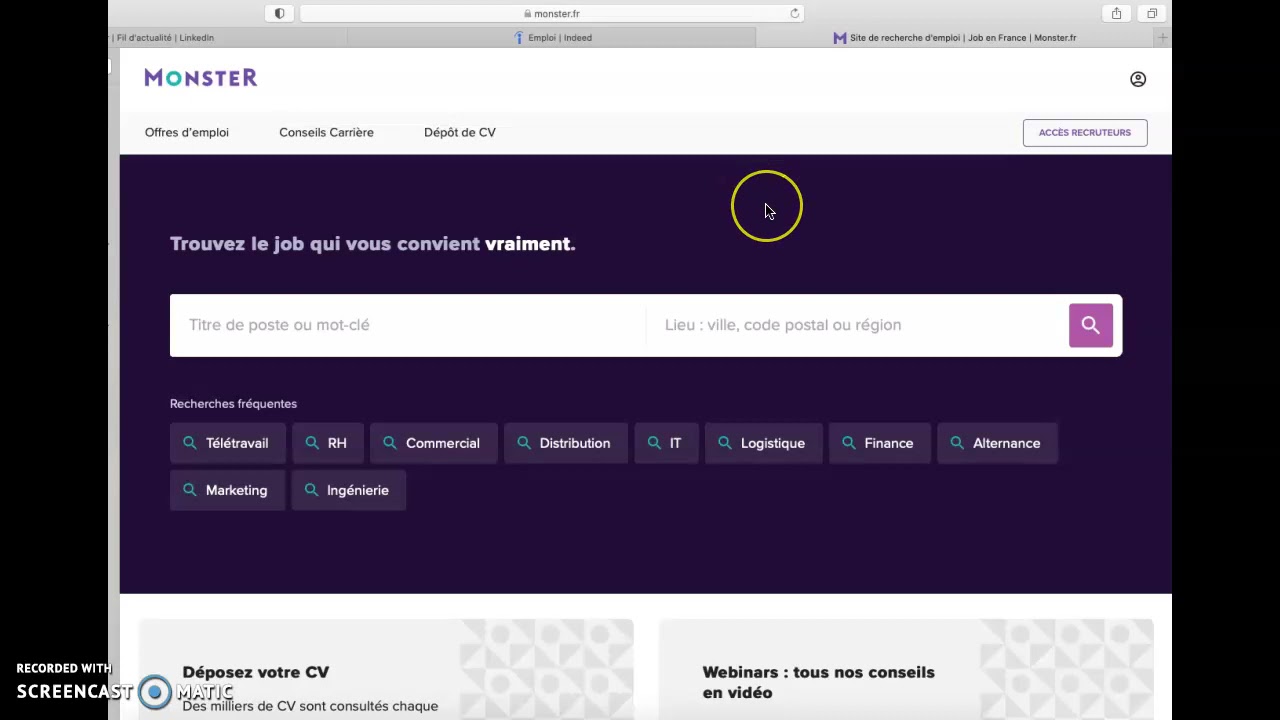Switch to the LinkedIn Fil d'actualité tab
This screenshot has height=720, width=1280.
click(x=228, y=38)
